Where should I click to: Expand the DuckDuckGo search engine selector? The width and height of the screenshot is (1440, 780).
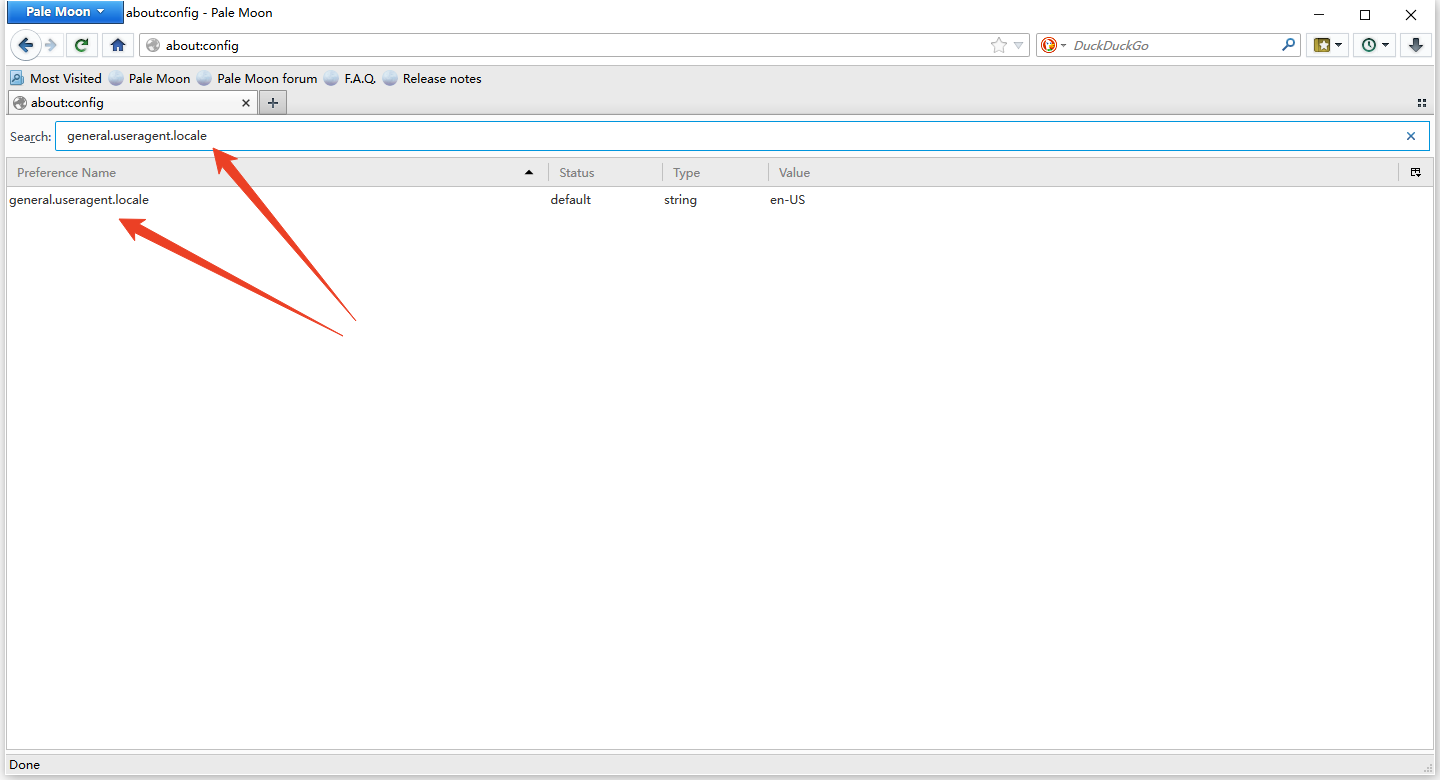(x=1054, y=45)
